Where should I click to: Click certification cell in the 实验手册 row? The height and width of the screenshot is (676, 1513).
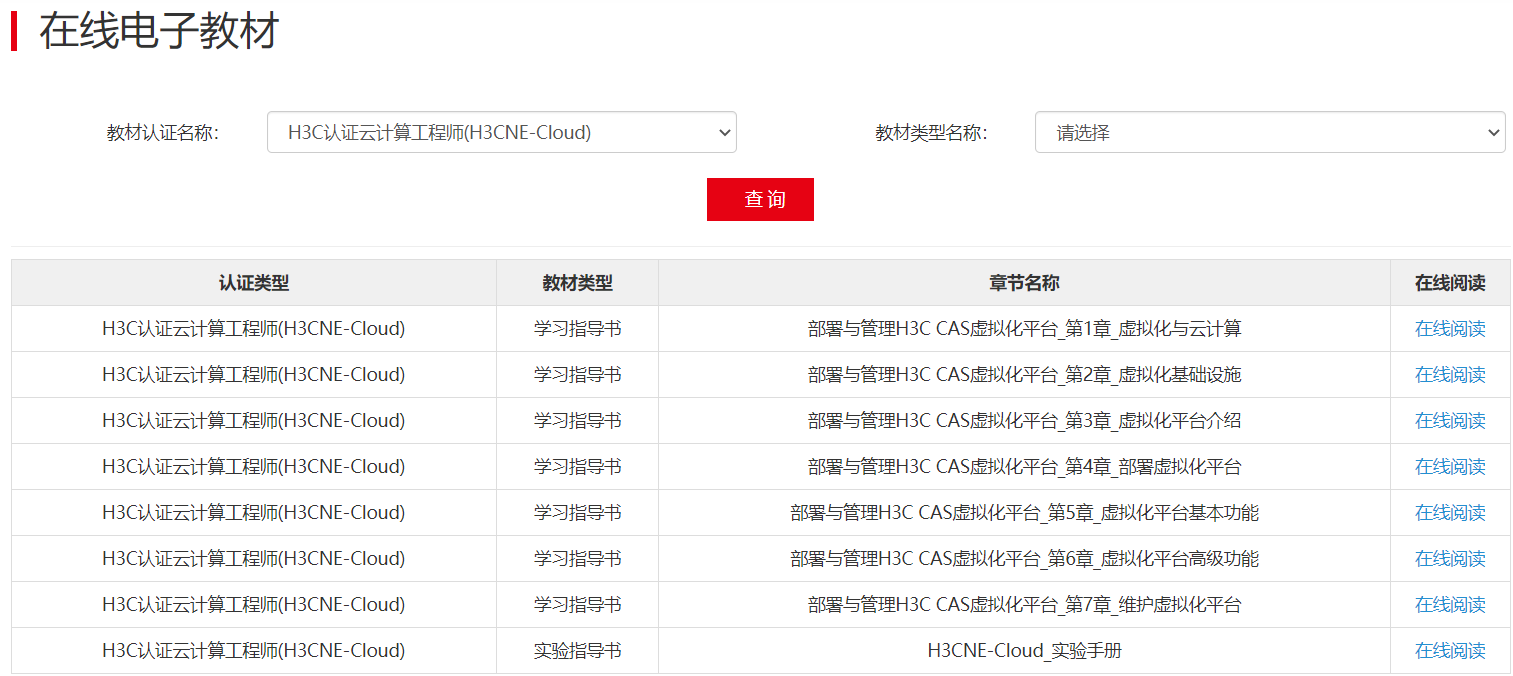[x=254, y=650]
